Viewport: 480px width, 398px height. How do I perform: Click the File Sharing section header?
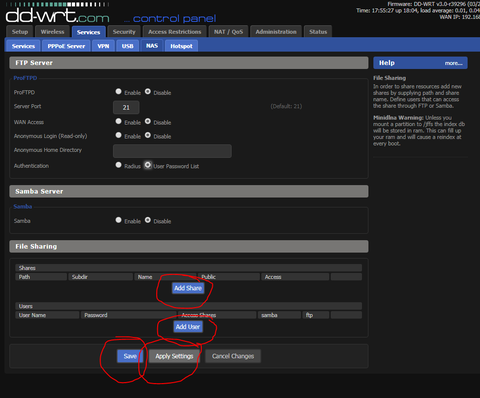click(x=189, y=246)
